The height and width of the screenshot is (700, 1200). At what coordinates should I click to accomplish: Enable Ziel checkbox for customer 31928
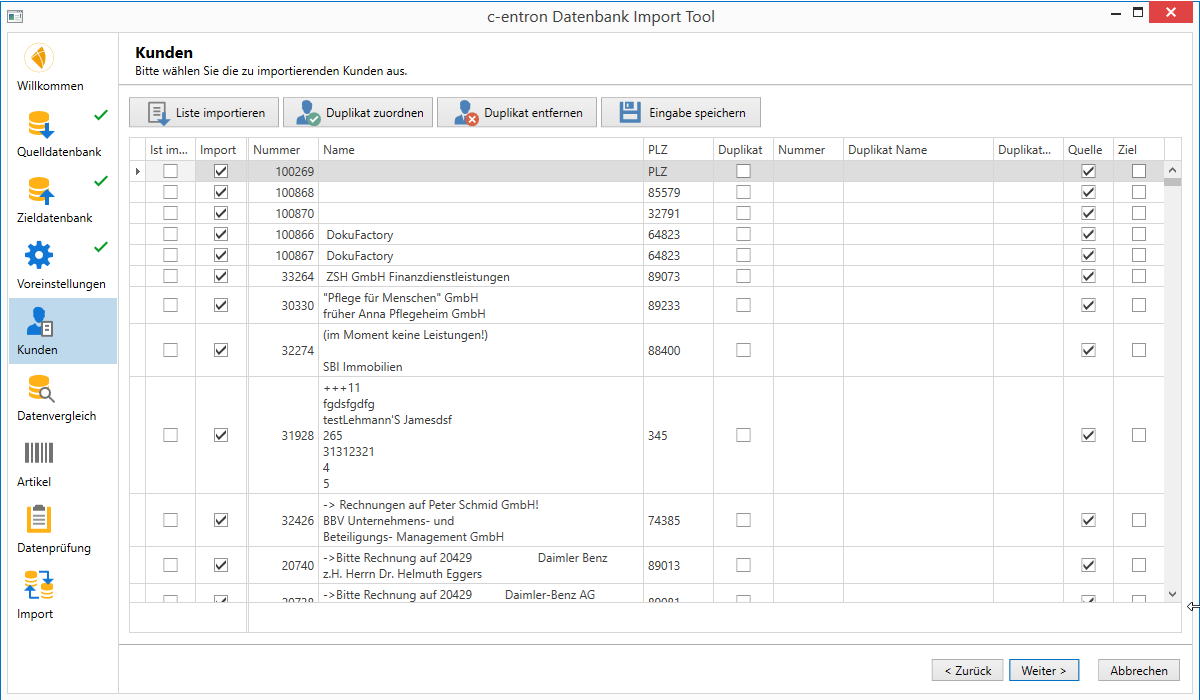(1138, 435)
